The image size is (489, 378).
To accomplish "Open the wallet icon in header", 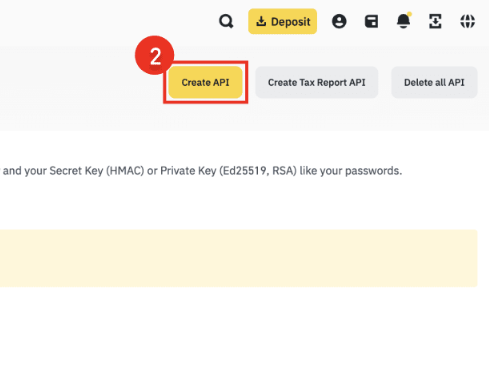I will coord(371,22).
